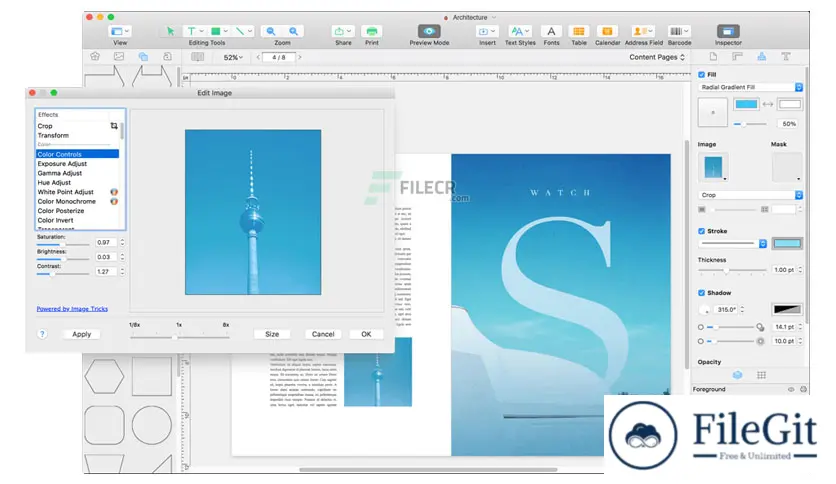Go to the previous page arrow

(x=258, y=57)
